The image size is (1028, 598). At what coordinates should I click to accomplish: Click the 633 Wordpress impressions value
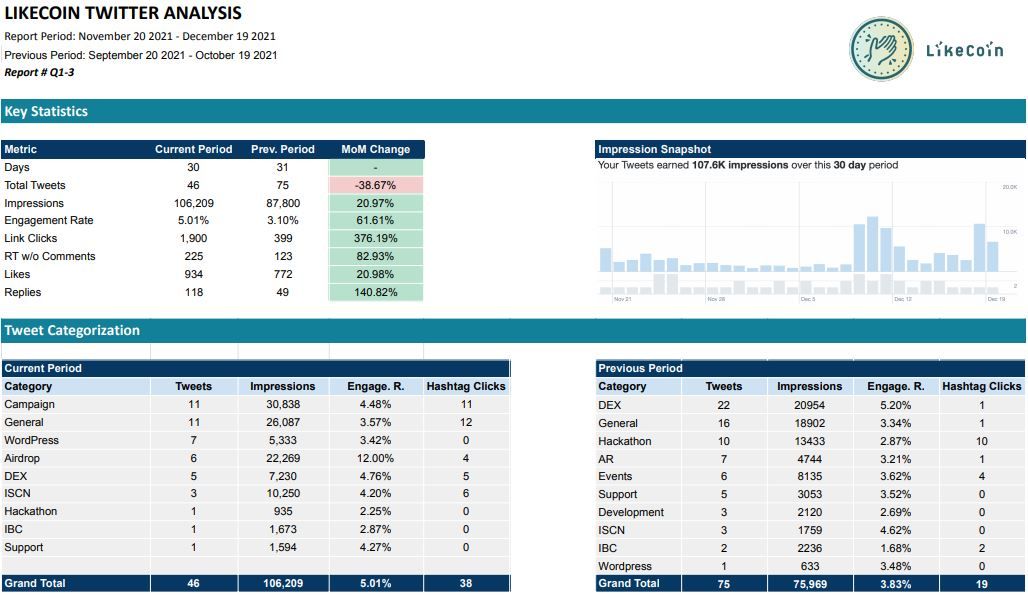tap(810, 566)
